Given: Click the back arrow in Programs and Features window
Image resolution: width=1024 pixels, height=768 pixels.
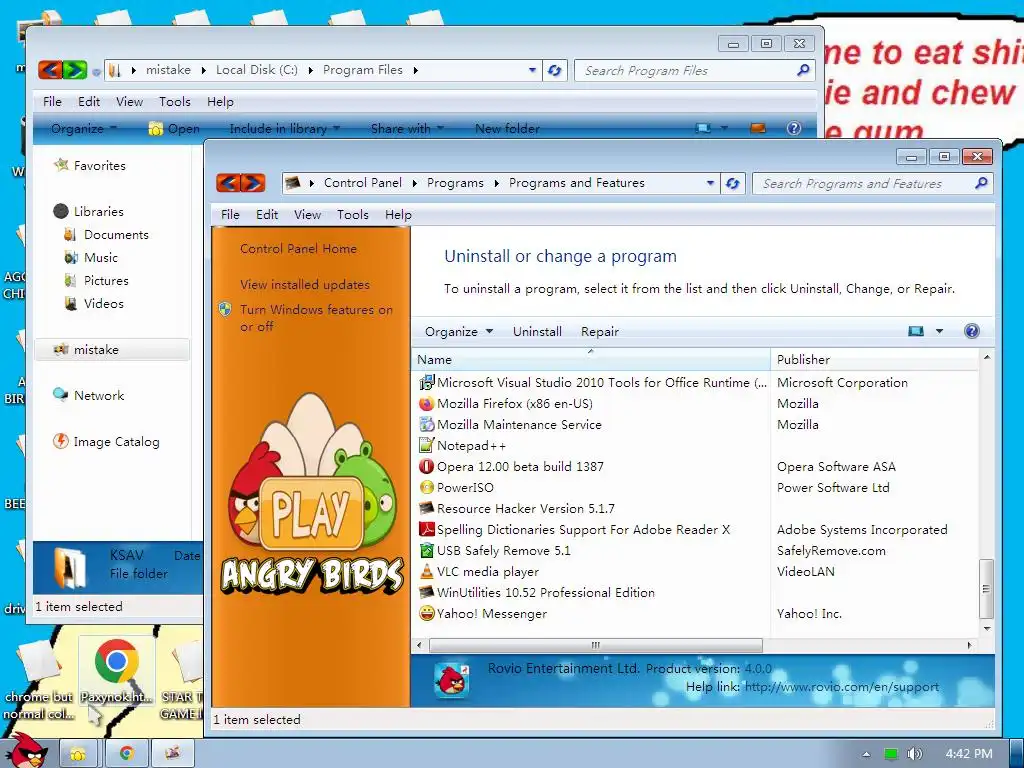Looking at the screenshot, I should click(x=228, y=183).
